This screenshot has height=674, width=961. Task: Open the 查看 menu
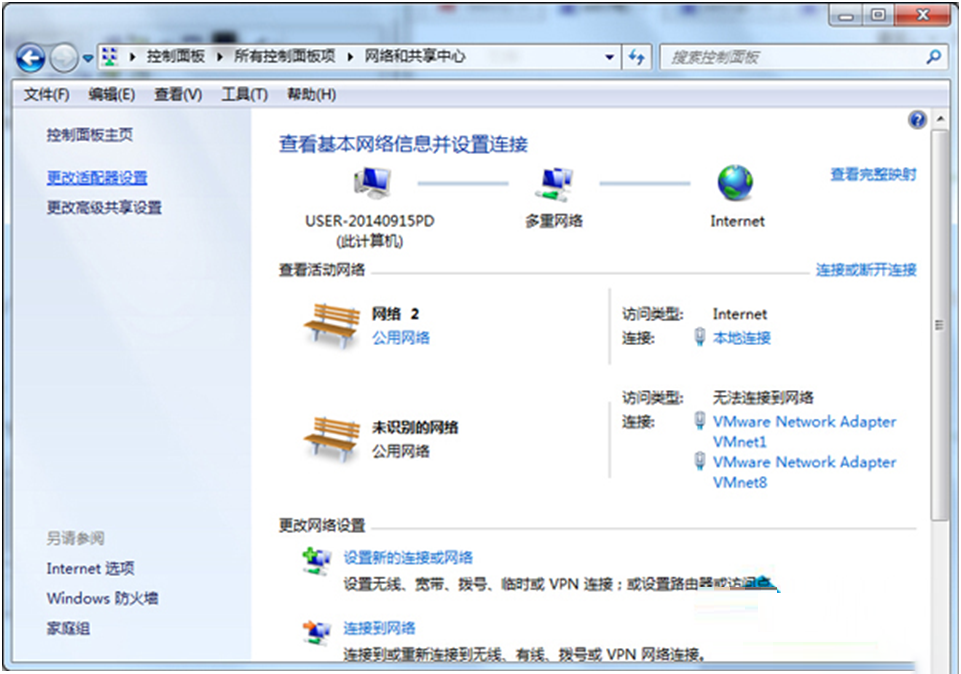click(x=175, y=94)
